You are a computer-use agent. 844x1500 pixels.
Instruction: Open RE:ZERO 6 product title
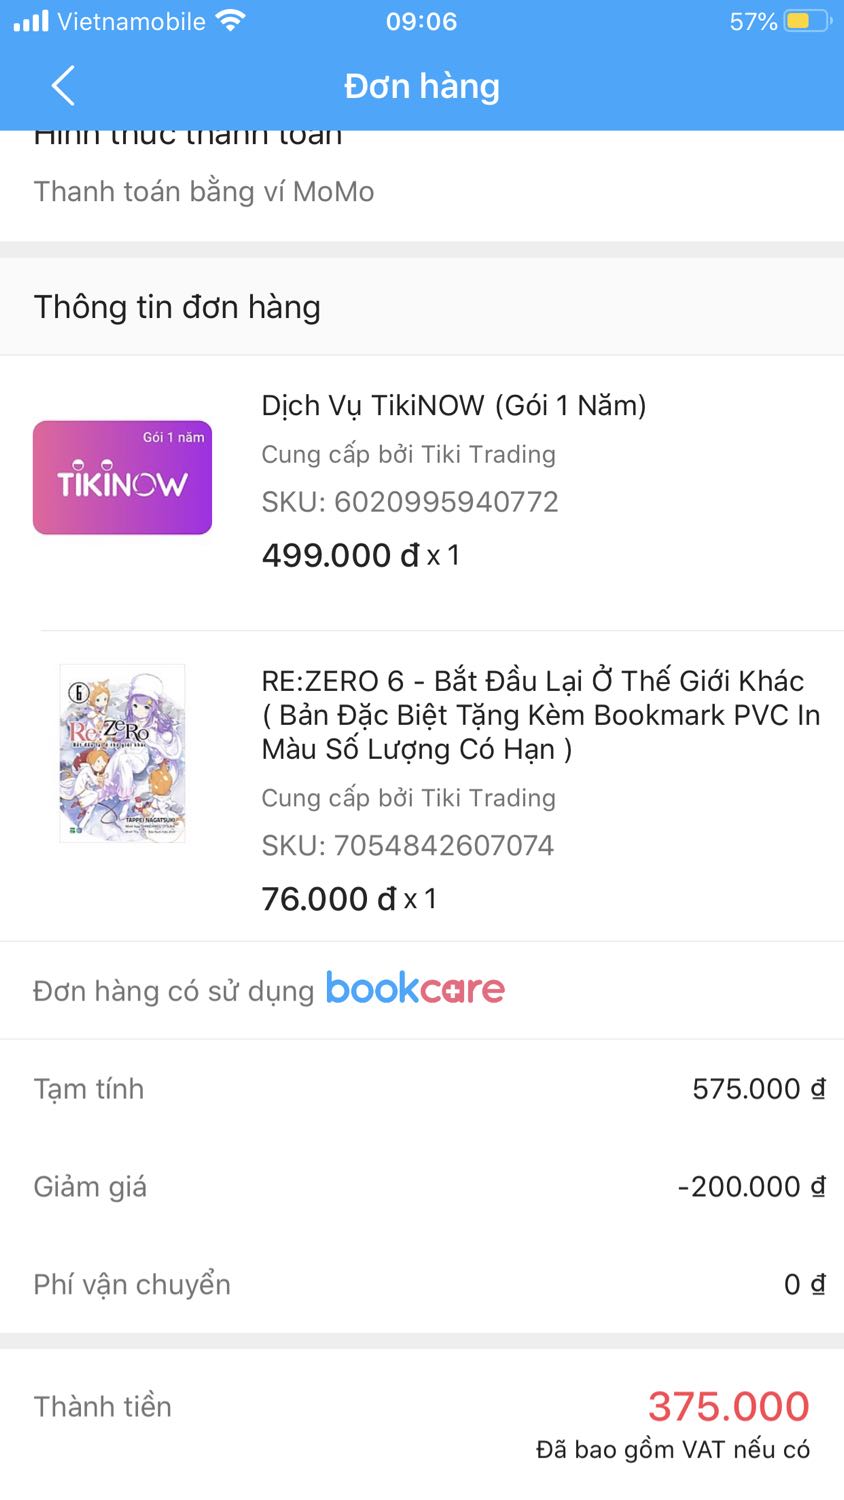(x=540, y=714)
